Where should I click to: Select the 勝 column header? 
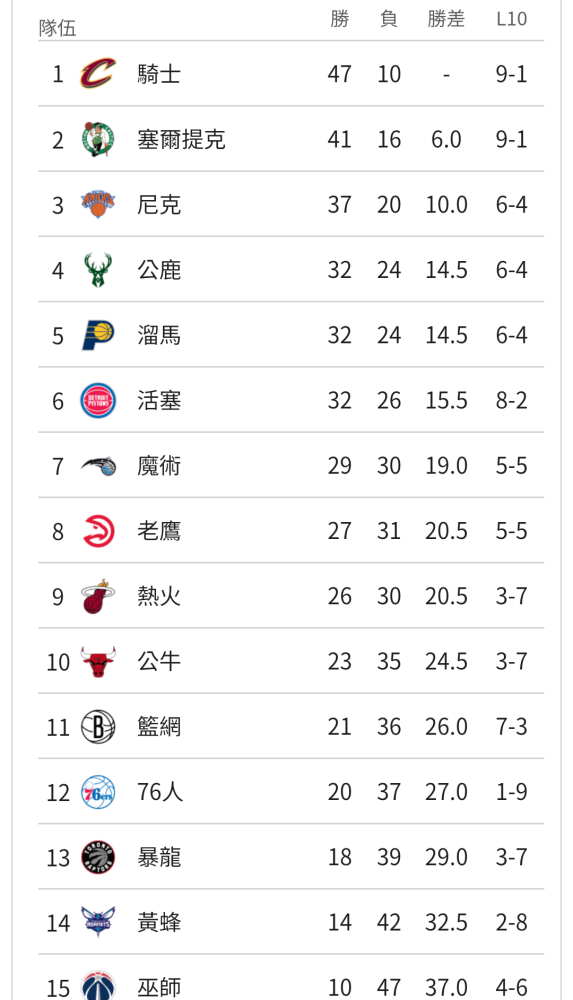point(339,19)
